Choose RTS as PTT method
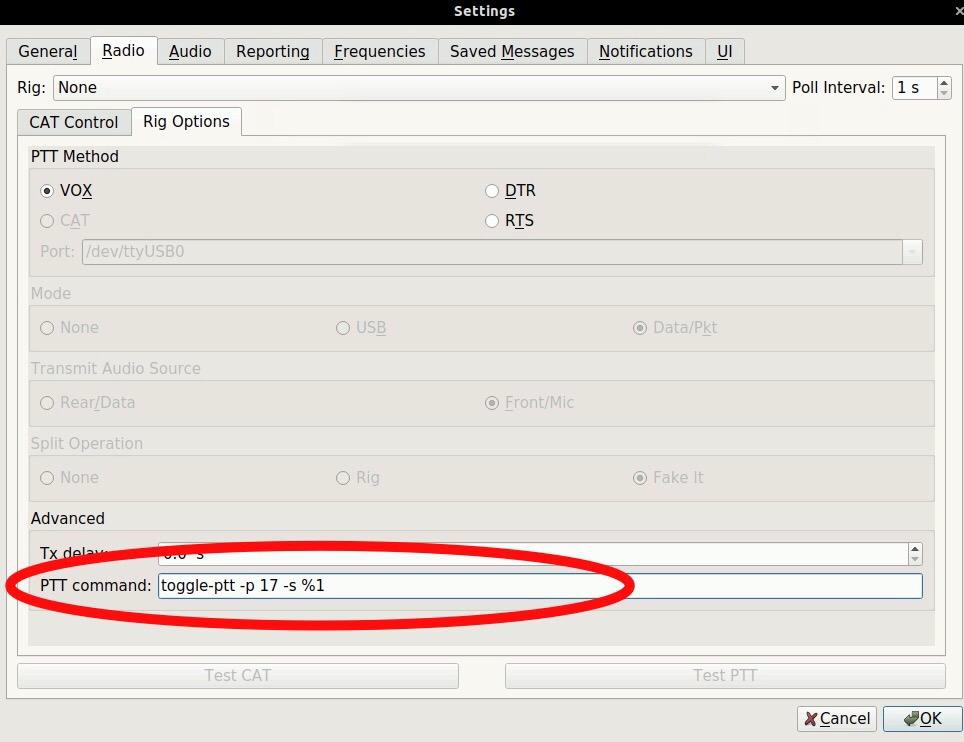The height and width of the screenshot is (742, 964). click(x=492, y=221)
